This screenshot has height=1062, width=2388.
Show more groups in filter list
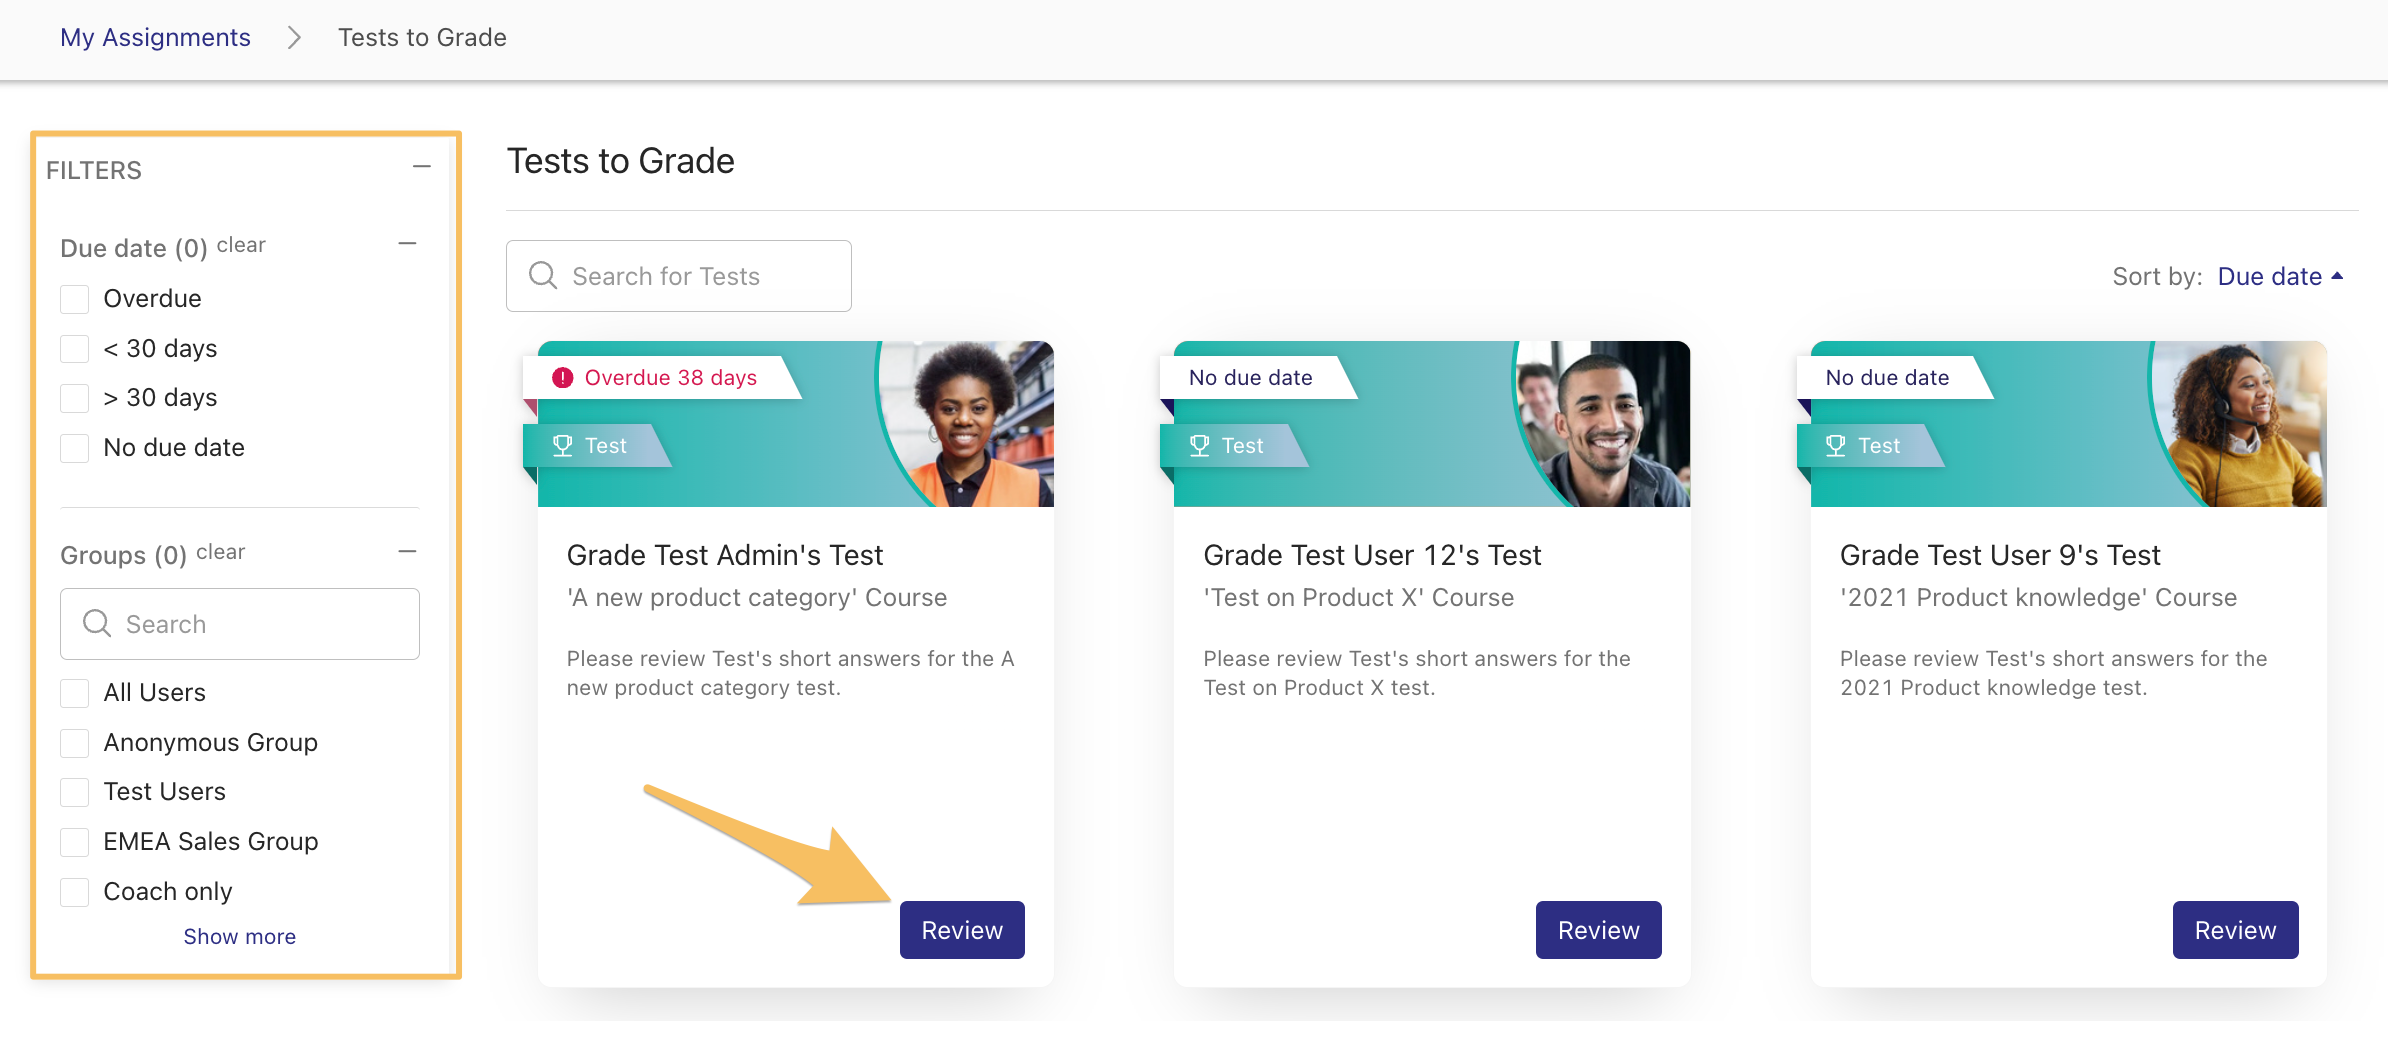click(239, 937)
